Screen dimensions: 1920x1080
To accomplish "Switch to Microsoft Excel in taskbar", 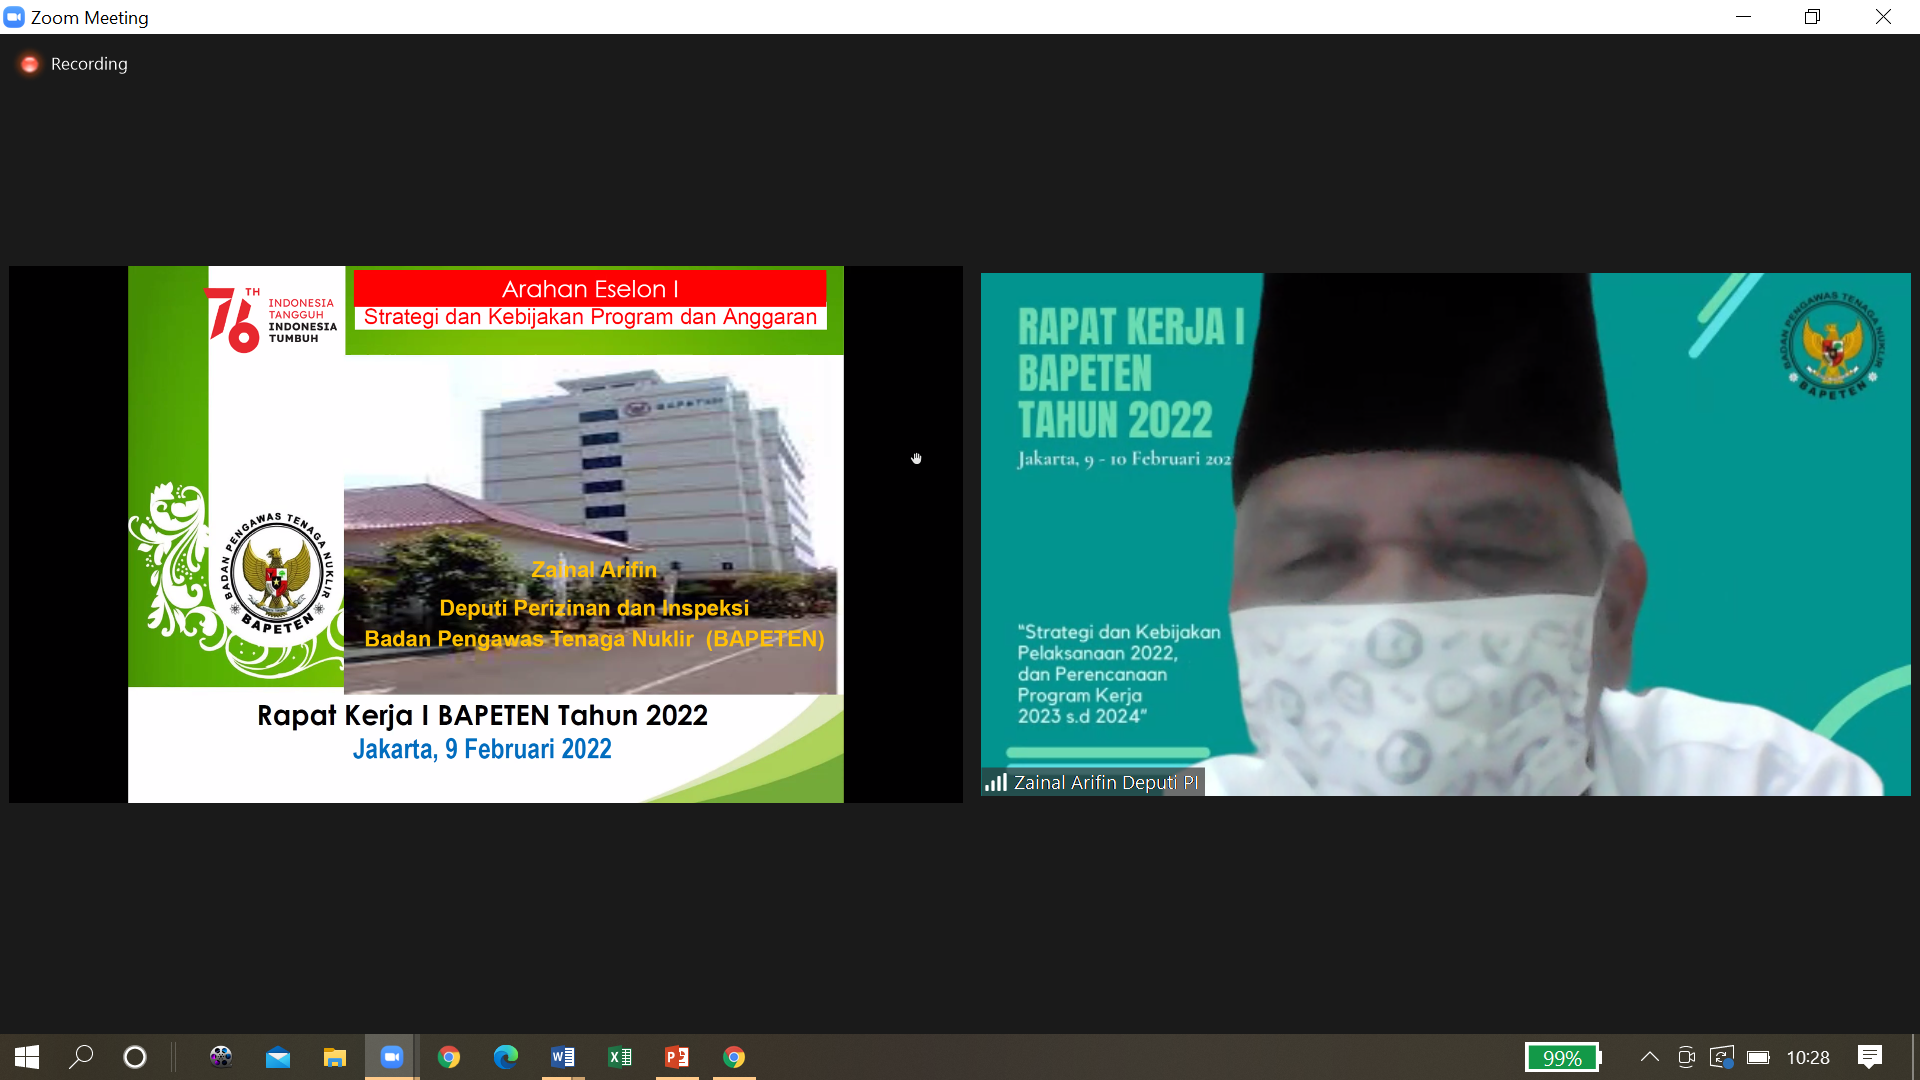I will [620, 1057].
